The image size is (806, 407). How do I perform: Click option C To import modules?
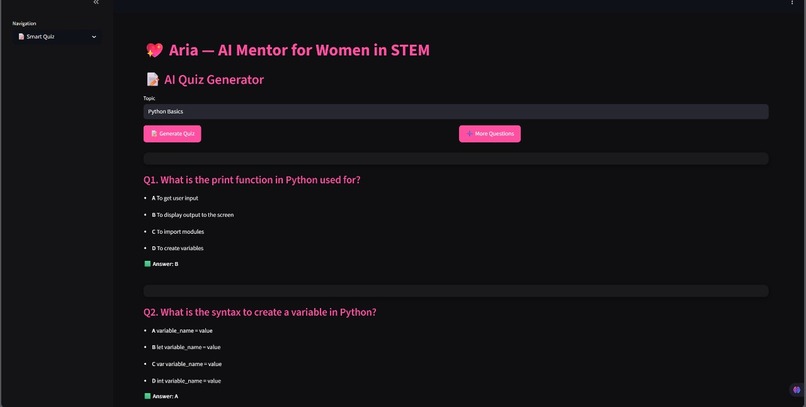pos(178,232)
